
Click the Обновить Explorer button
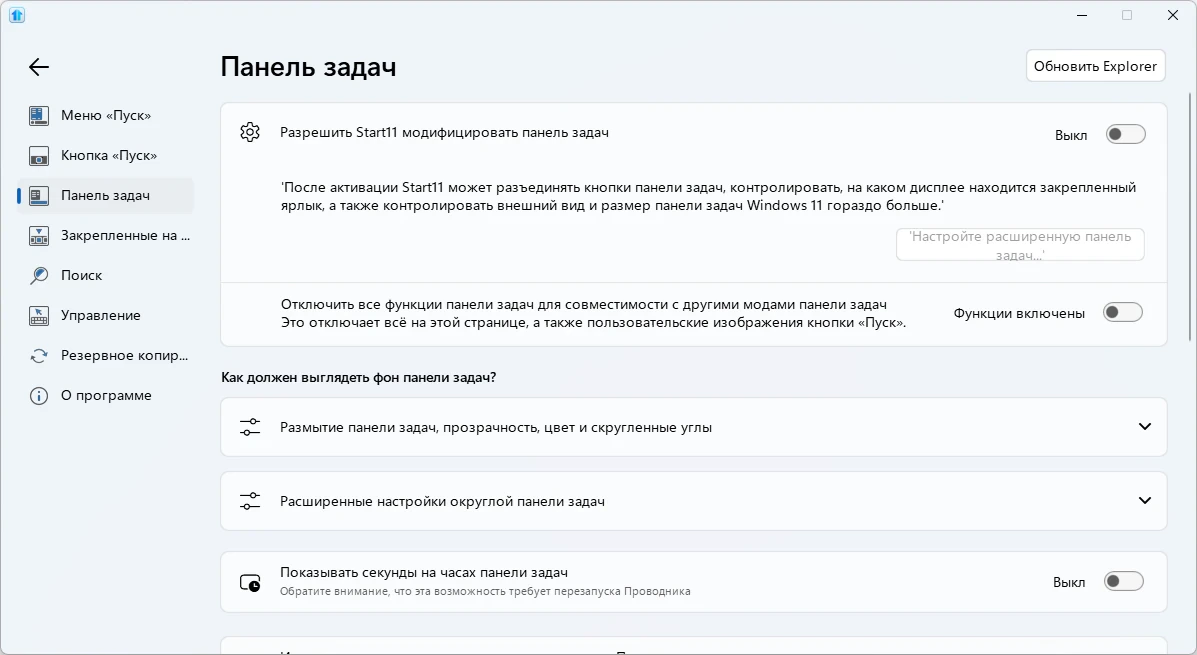1095,66
